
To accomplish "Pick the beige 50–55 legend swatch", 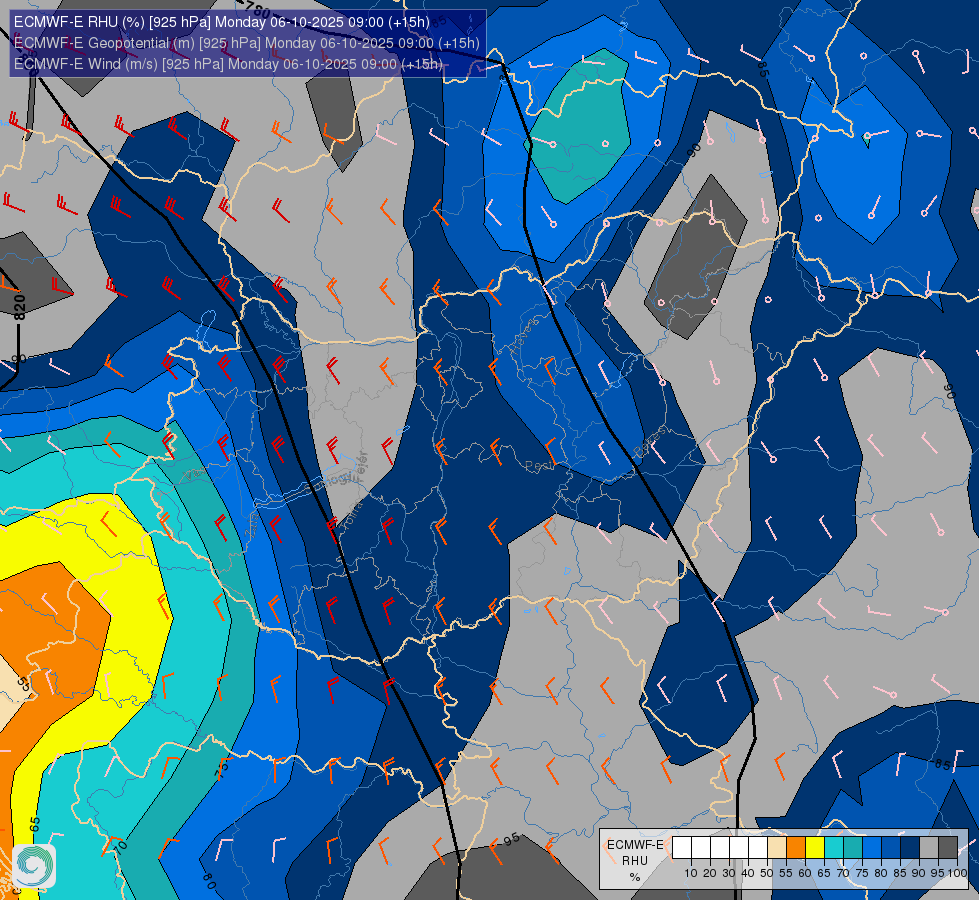I will (x=777, y=848).
